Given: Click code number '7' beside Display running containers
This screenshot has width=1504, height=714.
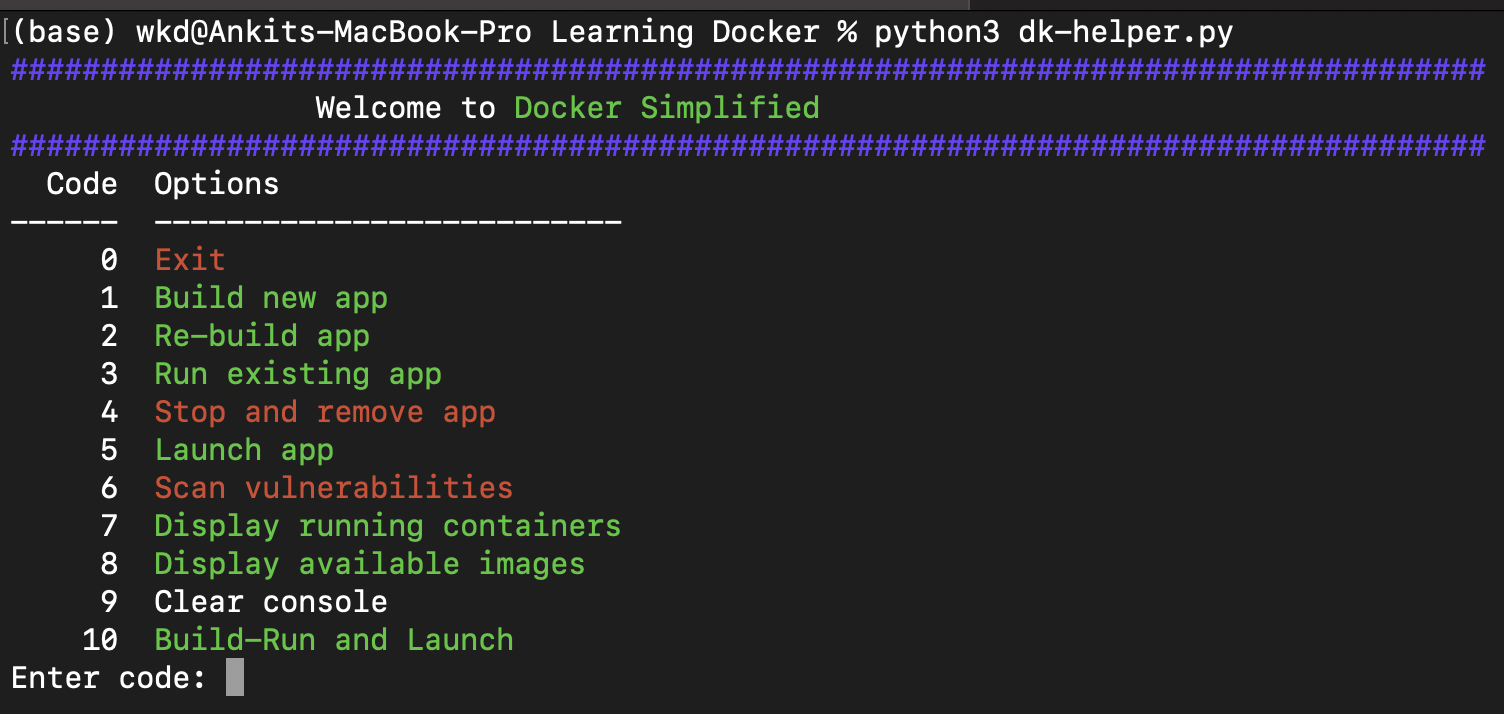Looking at the screenshot, I should [109, 526].
